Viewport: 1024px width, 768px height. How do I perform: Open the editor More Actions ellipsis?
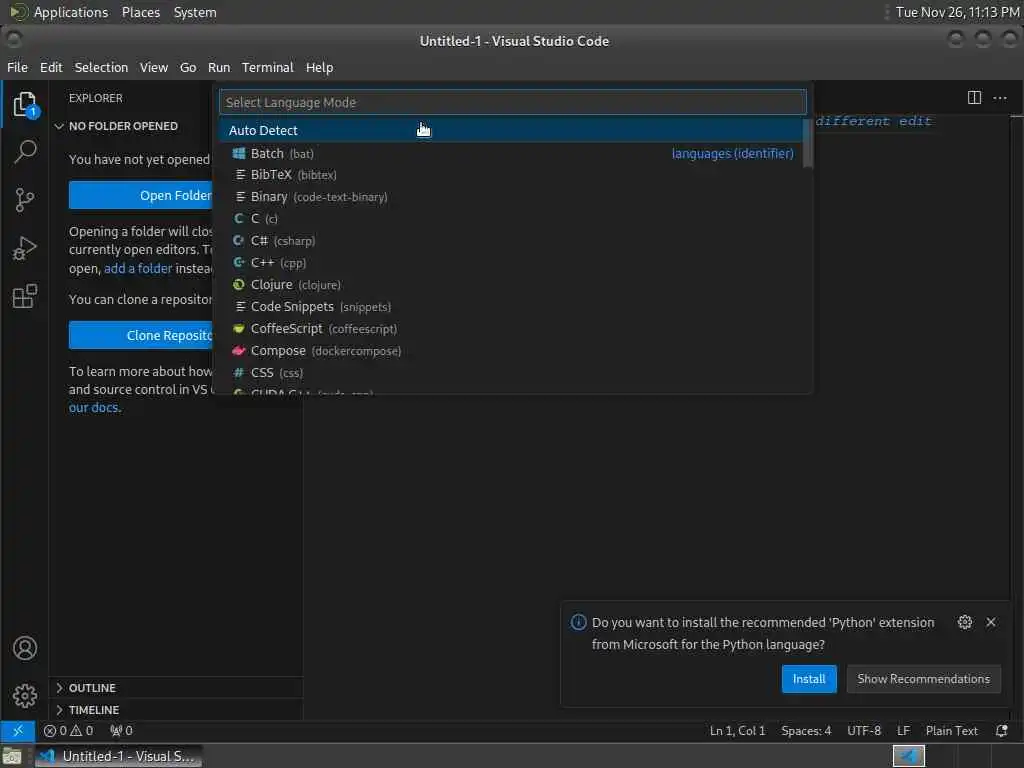click(1000, 98)
